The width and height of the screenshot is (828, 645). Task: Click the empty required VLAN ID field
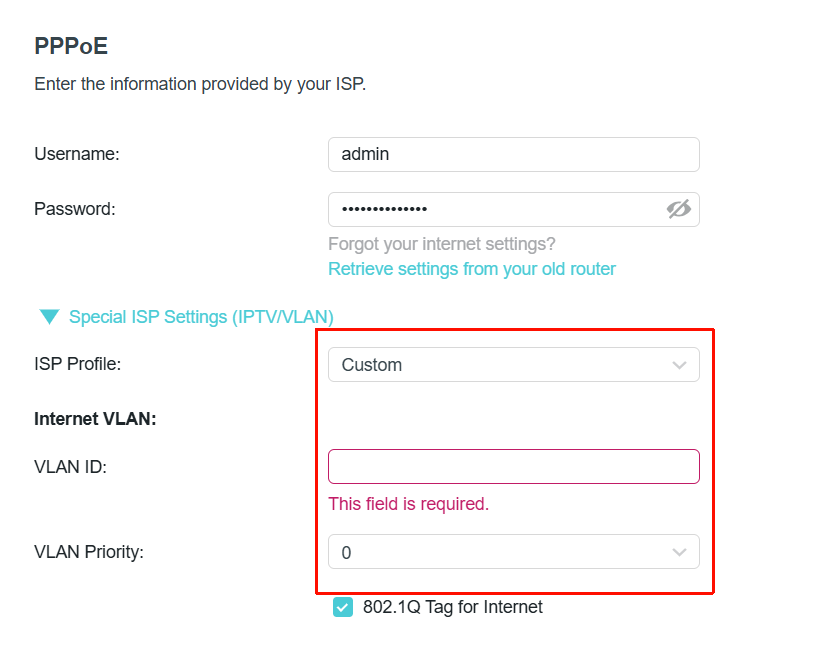click(x=513, y=466)
